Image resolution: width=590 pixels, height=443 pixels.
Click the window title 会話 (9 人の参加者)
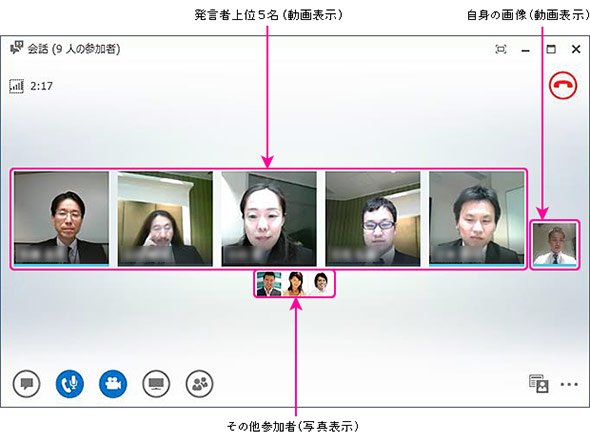[x=74, y=49]
